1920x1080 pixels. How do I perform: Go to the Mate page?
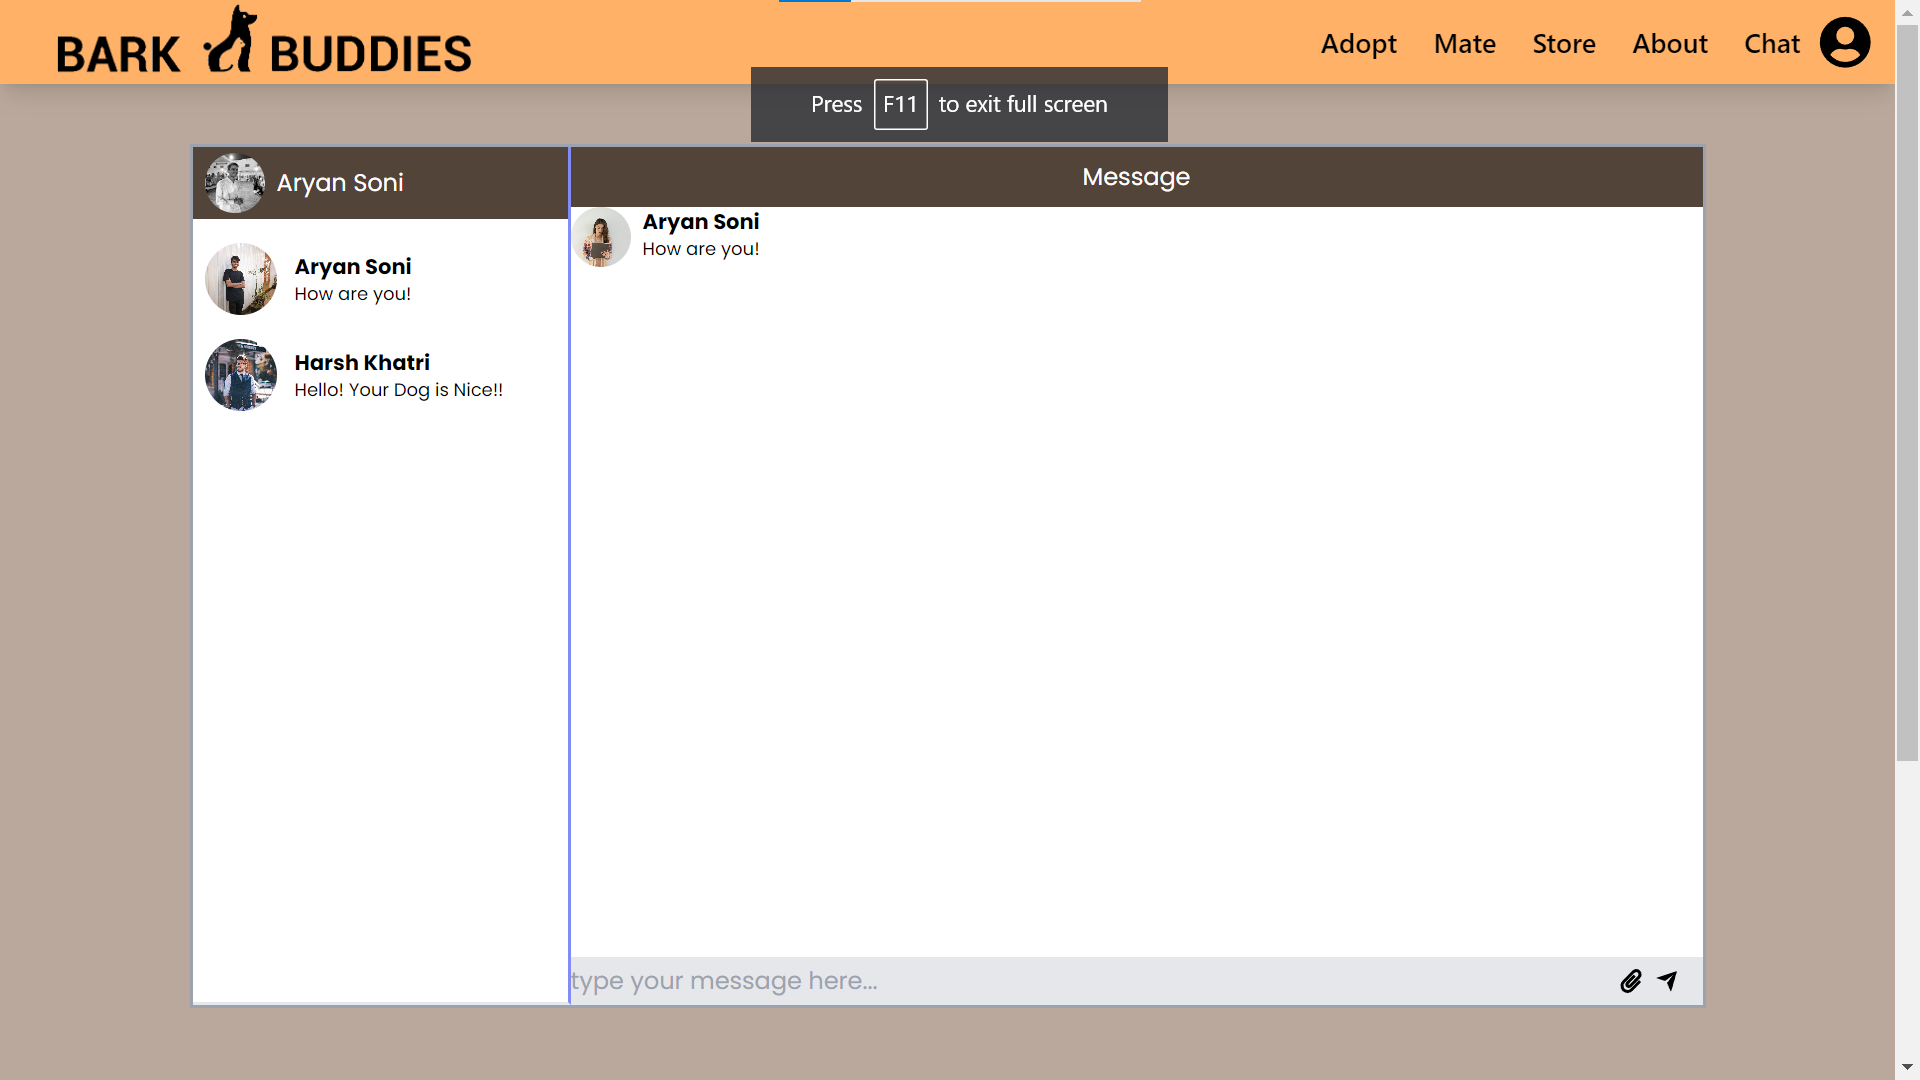point(1464,44)
